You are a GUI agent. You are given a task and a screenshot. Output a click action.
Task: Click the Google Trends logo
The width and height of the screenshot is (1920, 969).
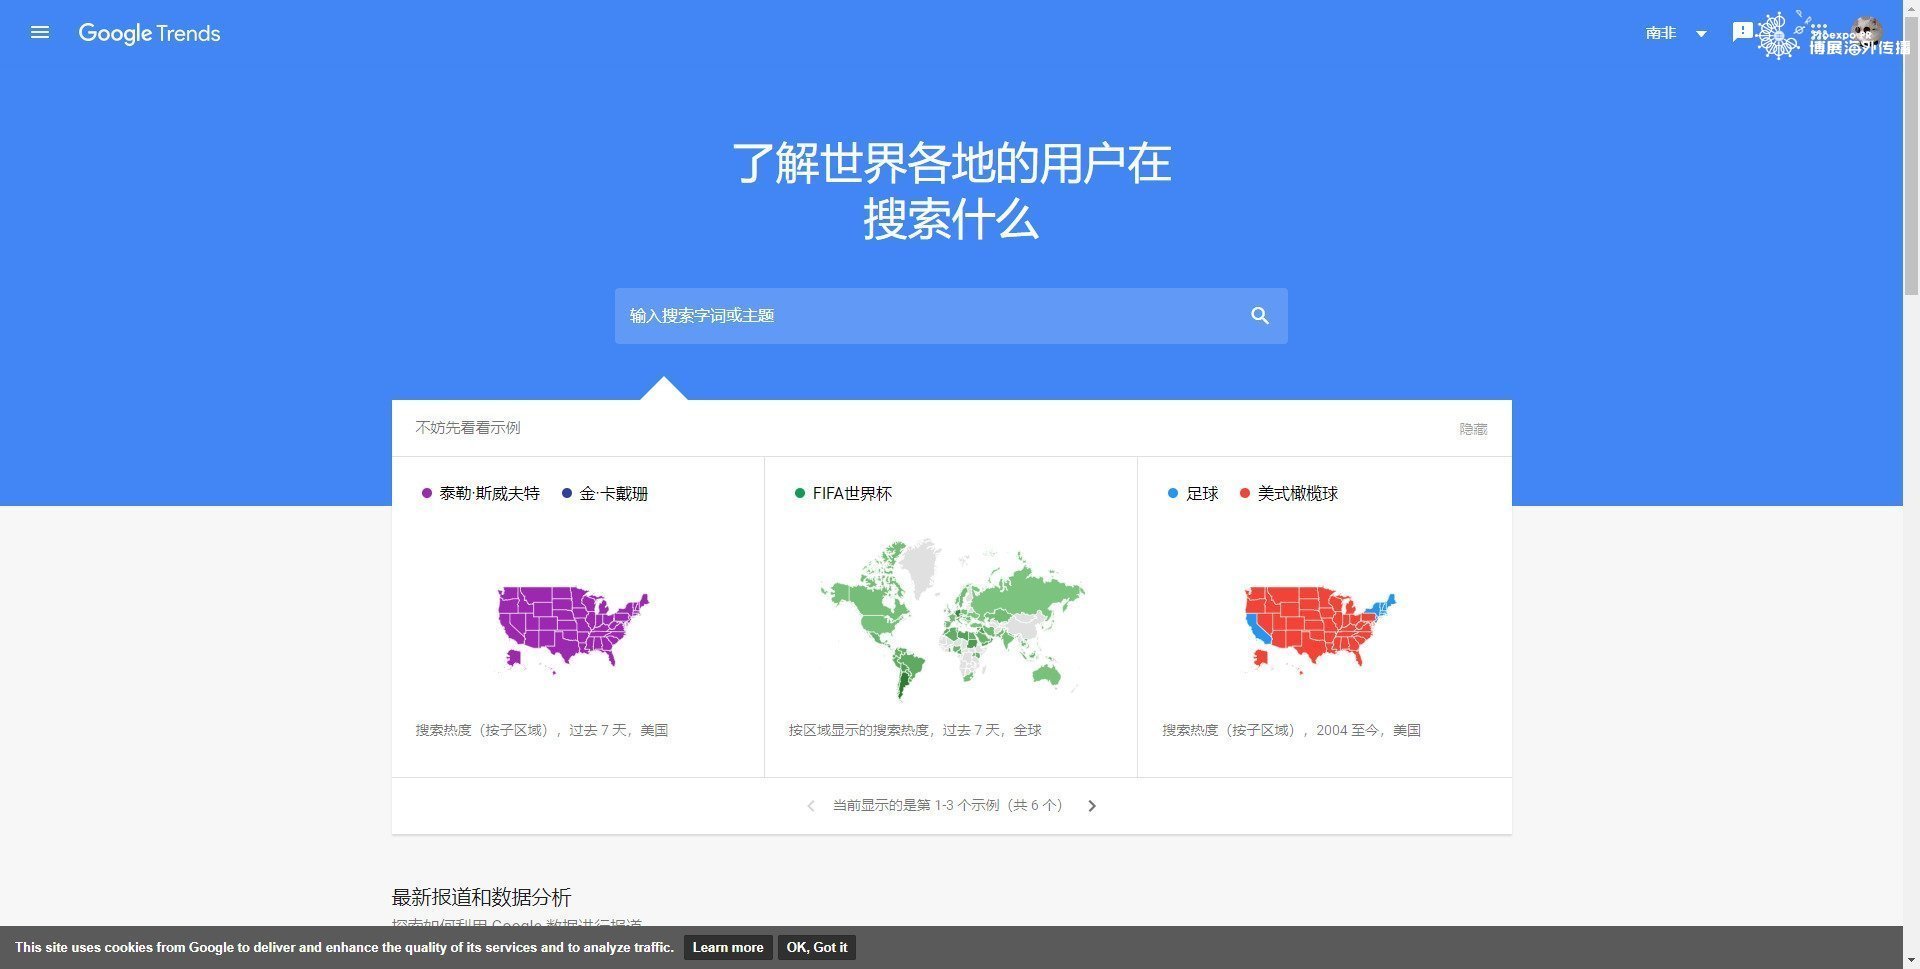click(149, 33)
